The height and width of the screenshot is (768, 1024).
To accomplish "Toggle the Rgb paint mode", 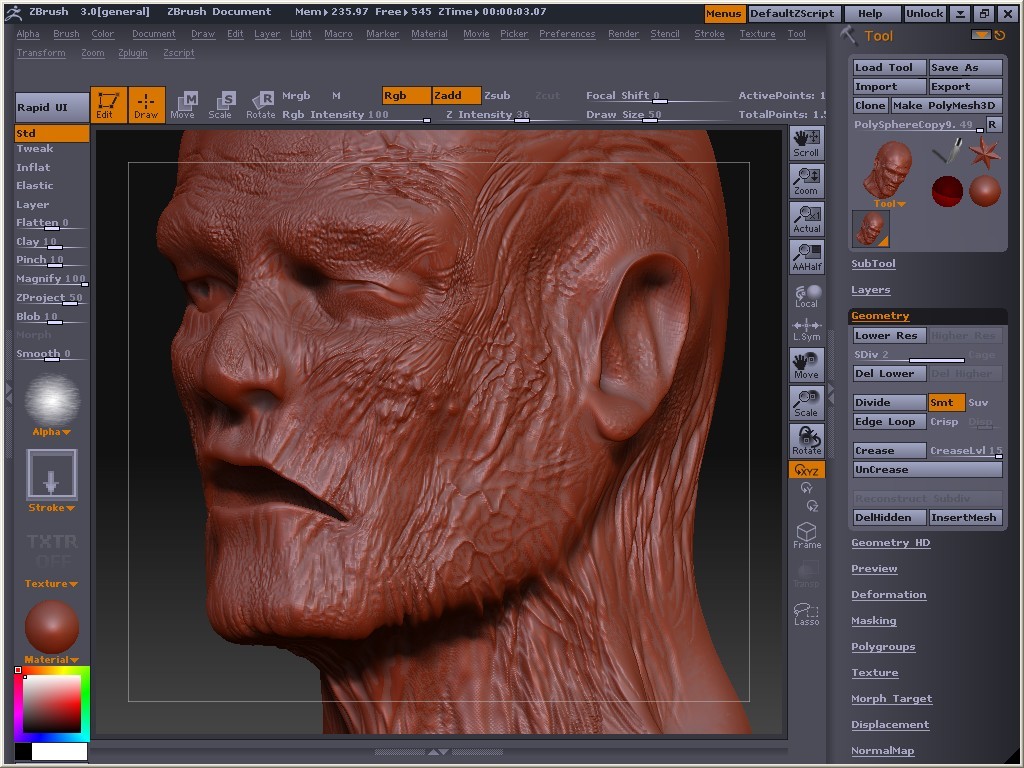I will pos(406,95).
